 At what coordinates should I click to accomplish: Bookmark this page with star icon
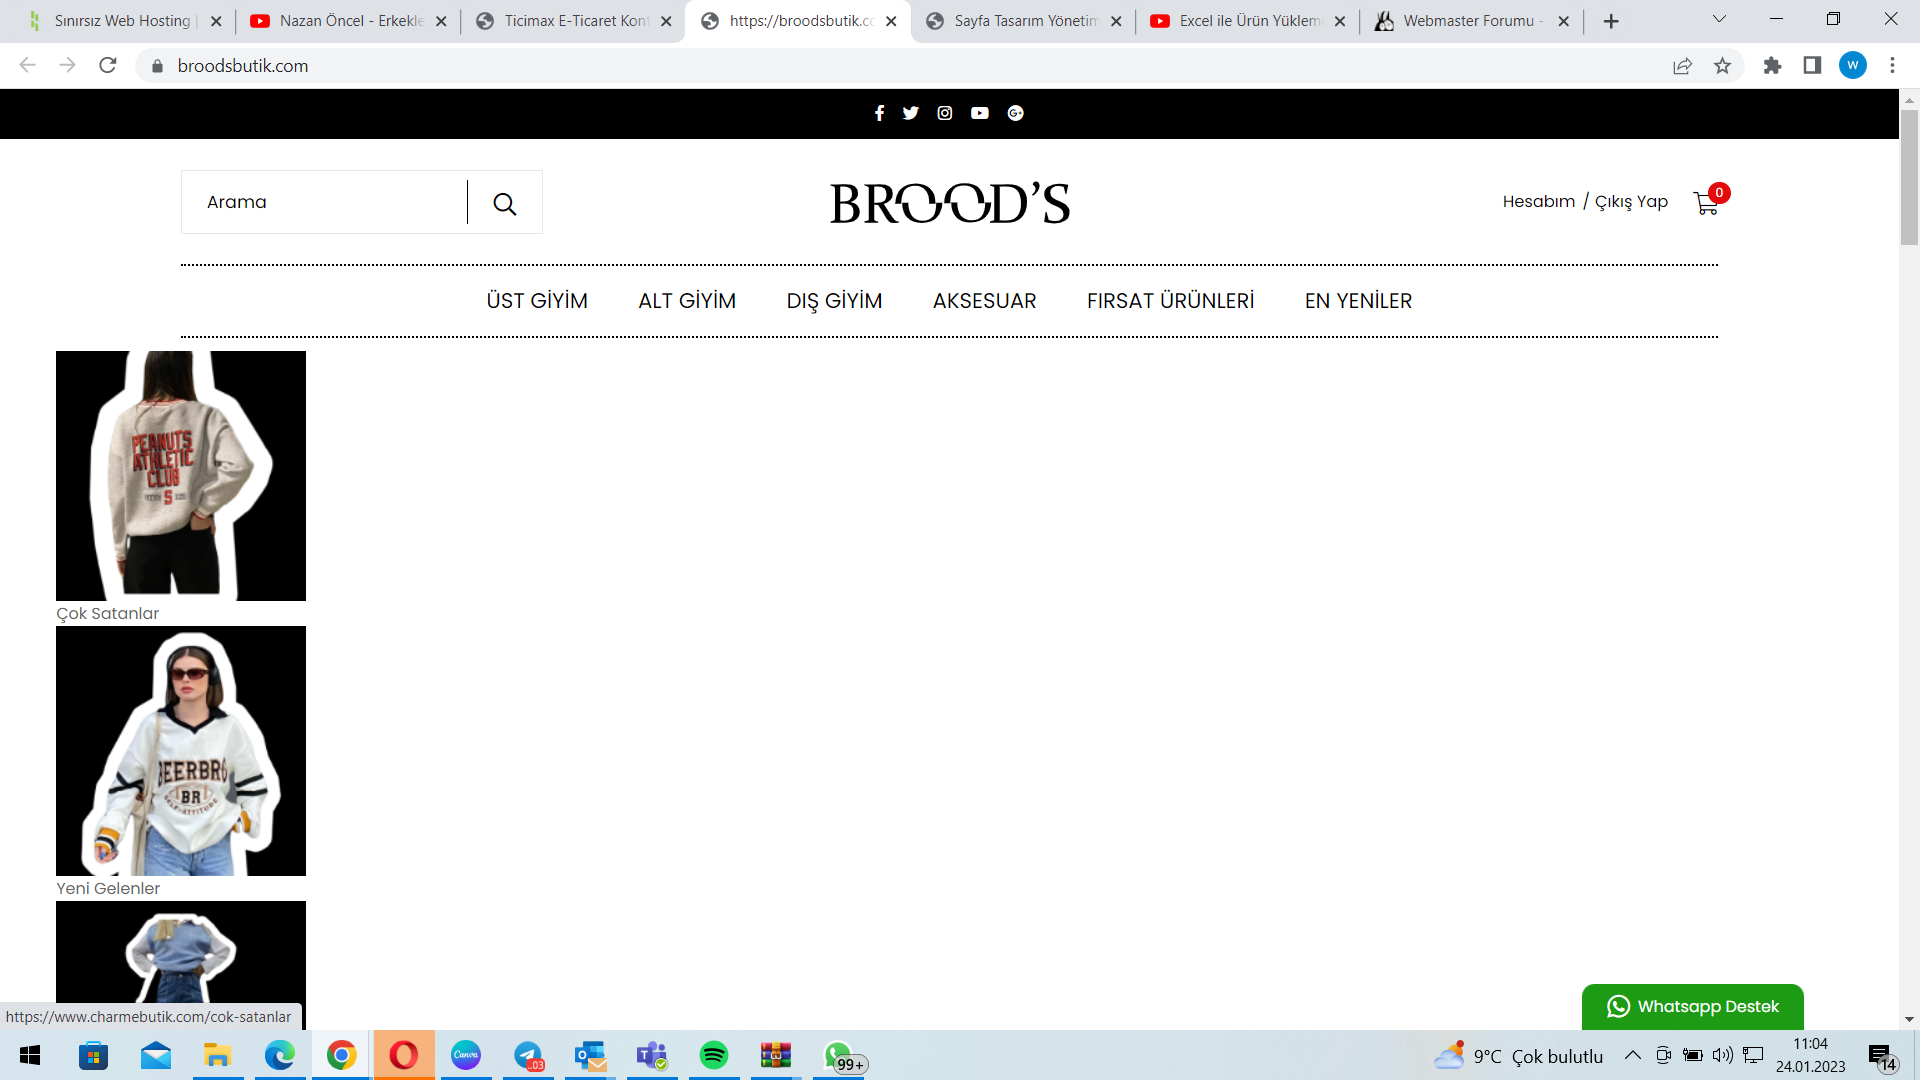click(1722, 66)
